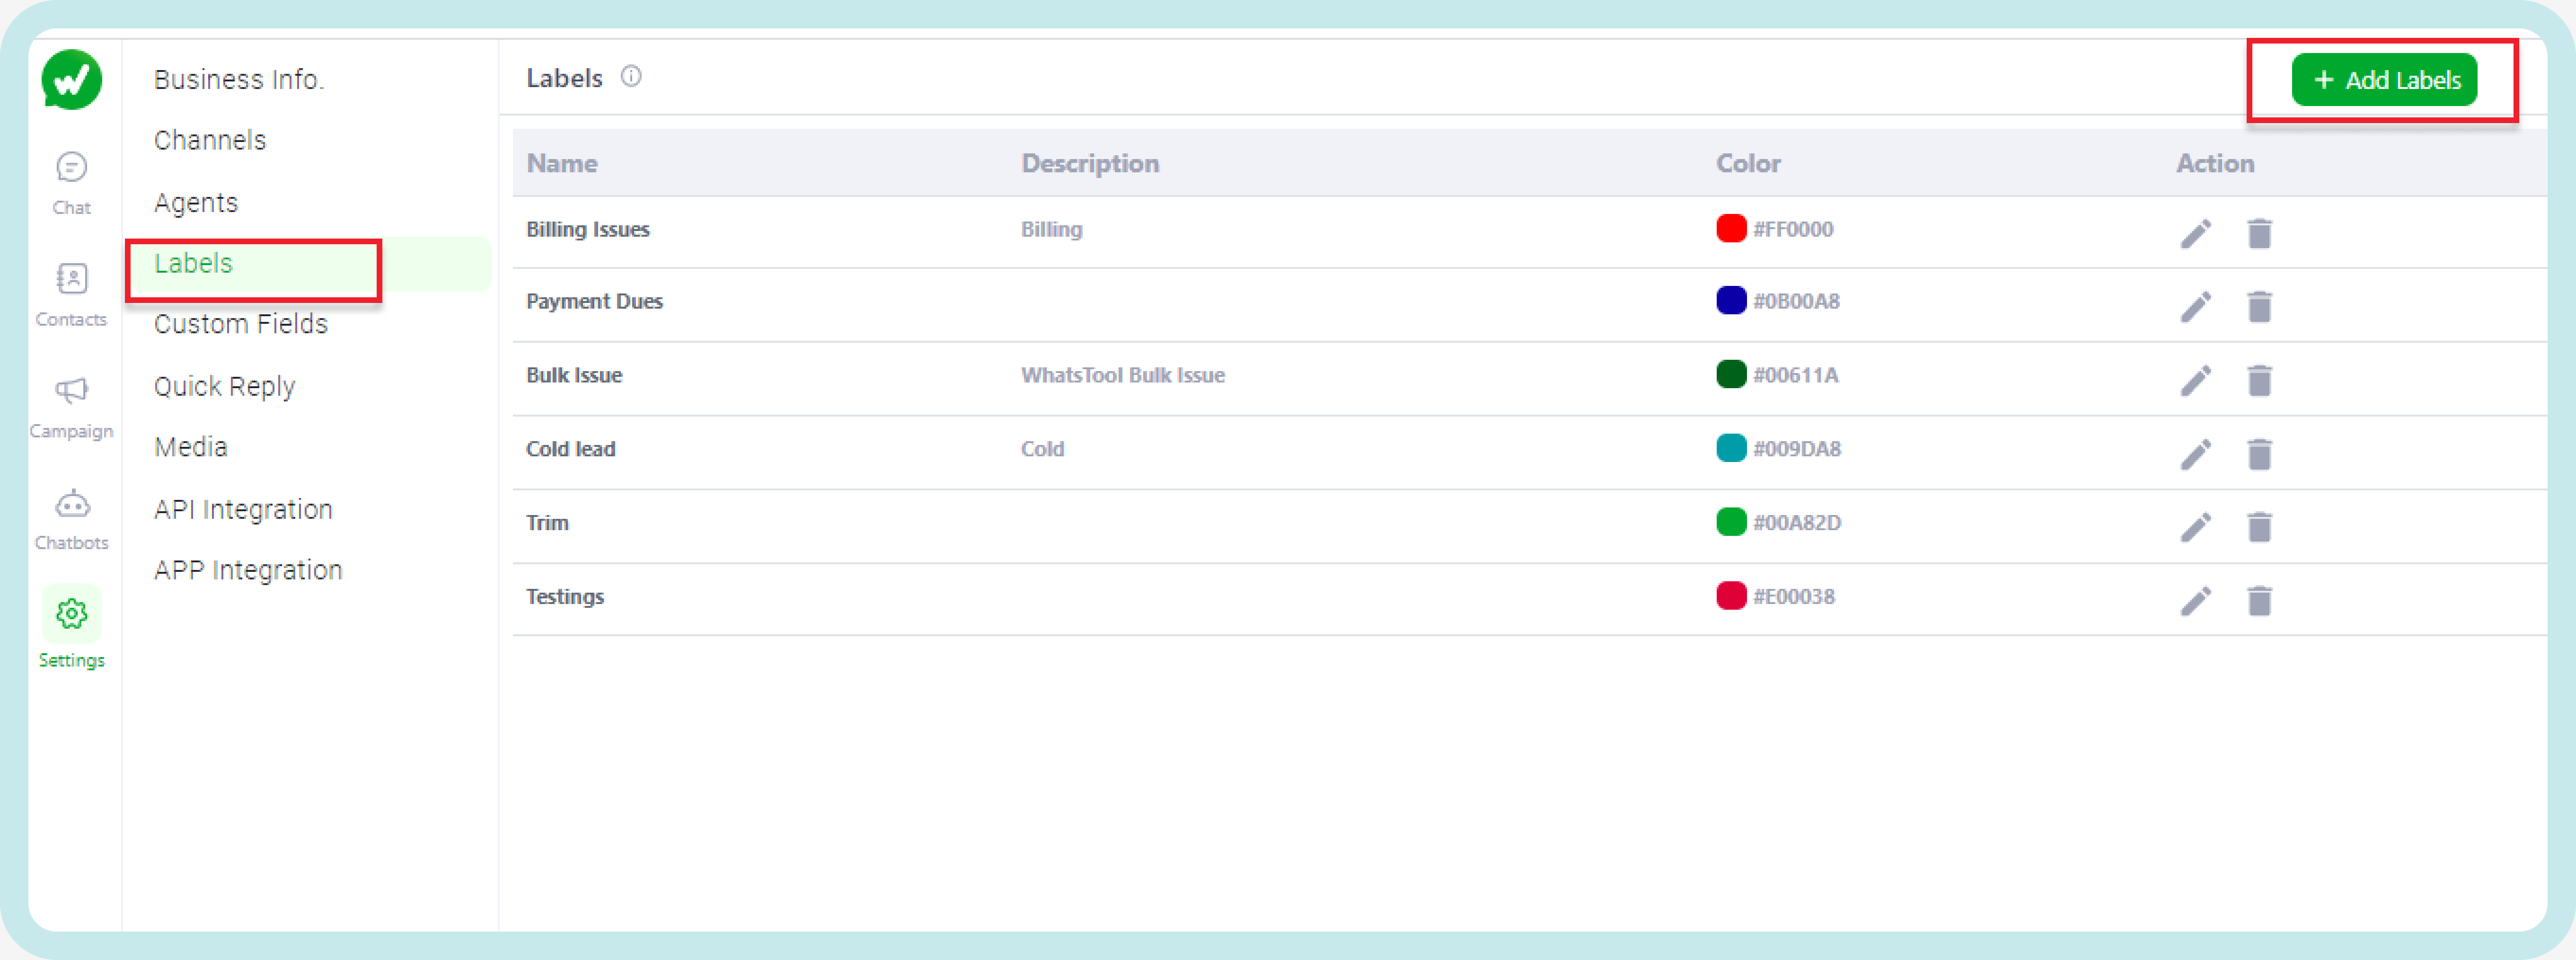The image size is (2576, 960).
Task: Select the Cold lead label name
Action: pyautogui.click(x=571, y=449)
